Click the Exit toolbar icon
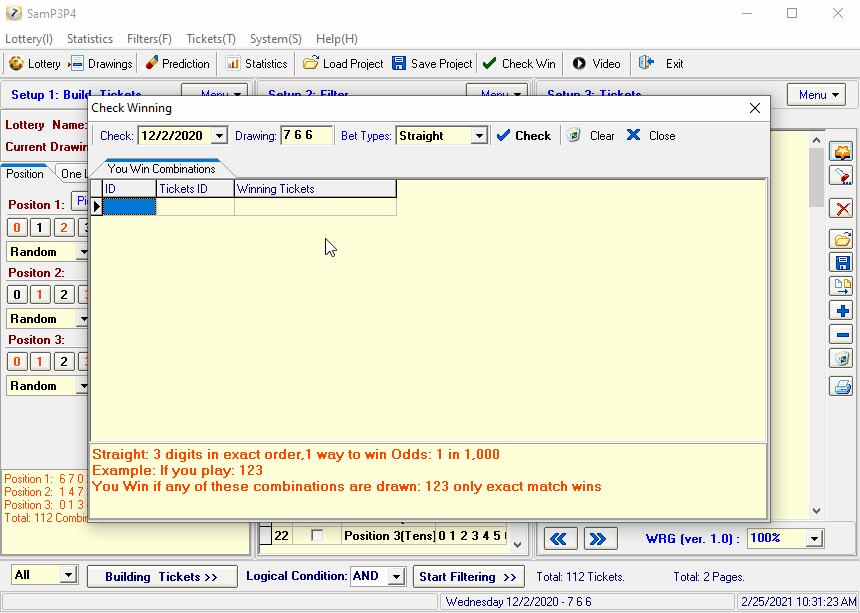 (647, 64)
